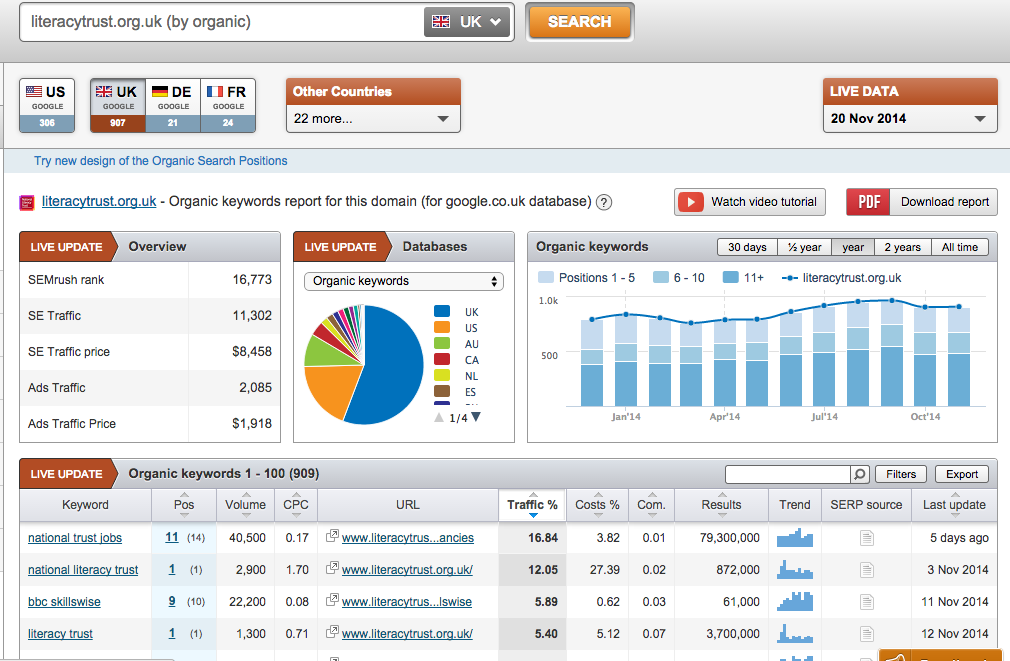Sort by Traffic % column

pos(532,505)
